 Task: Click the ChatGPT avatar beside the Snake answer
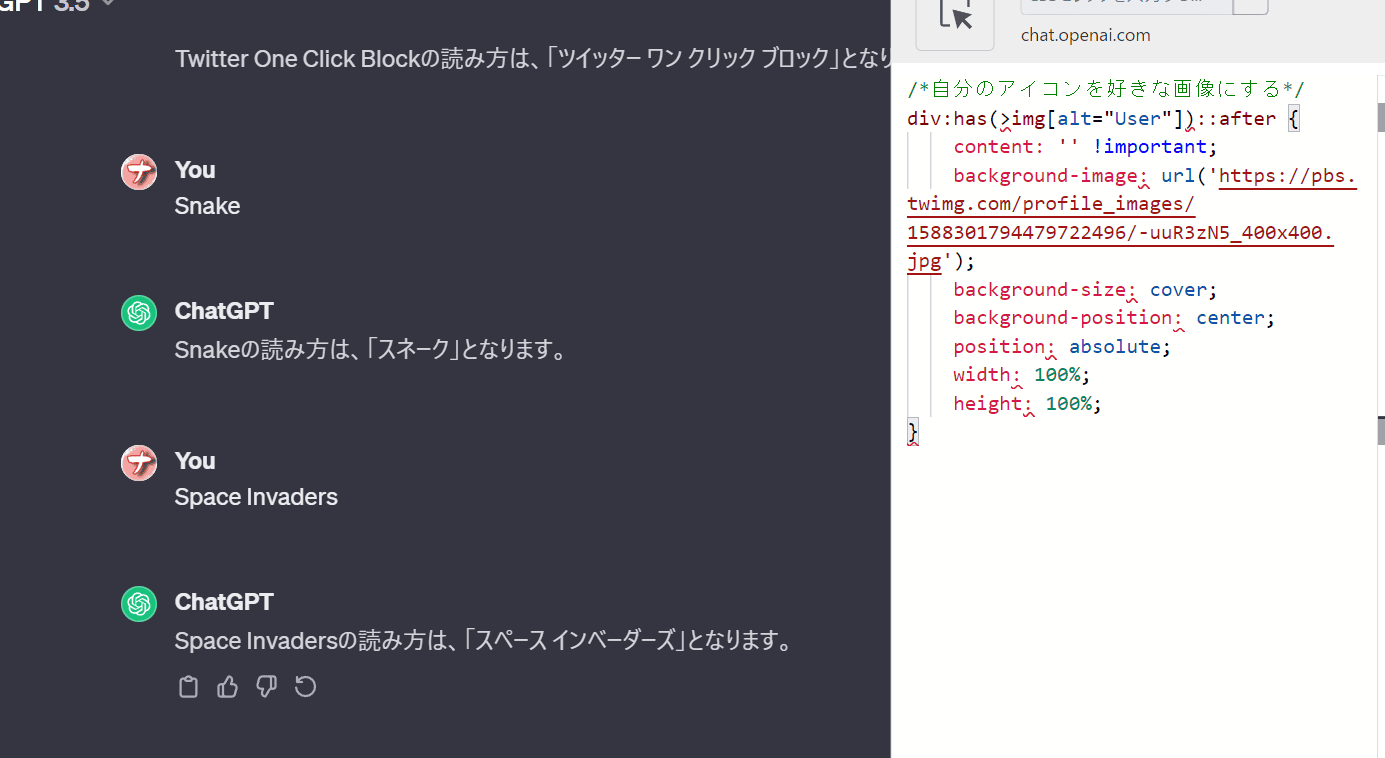click(138, 313)
